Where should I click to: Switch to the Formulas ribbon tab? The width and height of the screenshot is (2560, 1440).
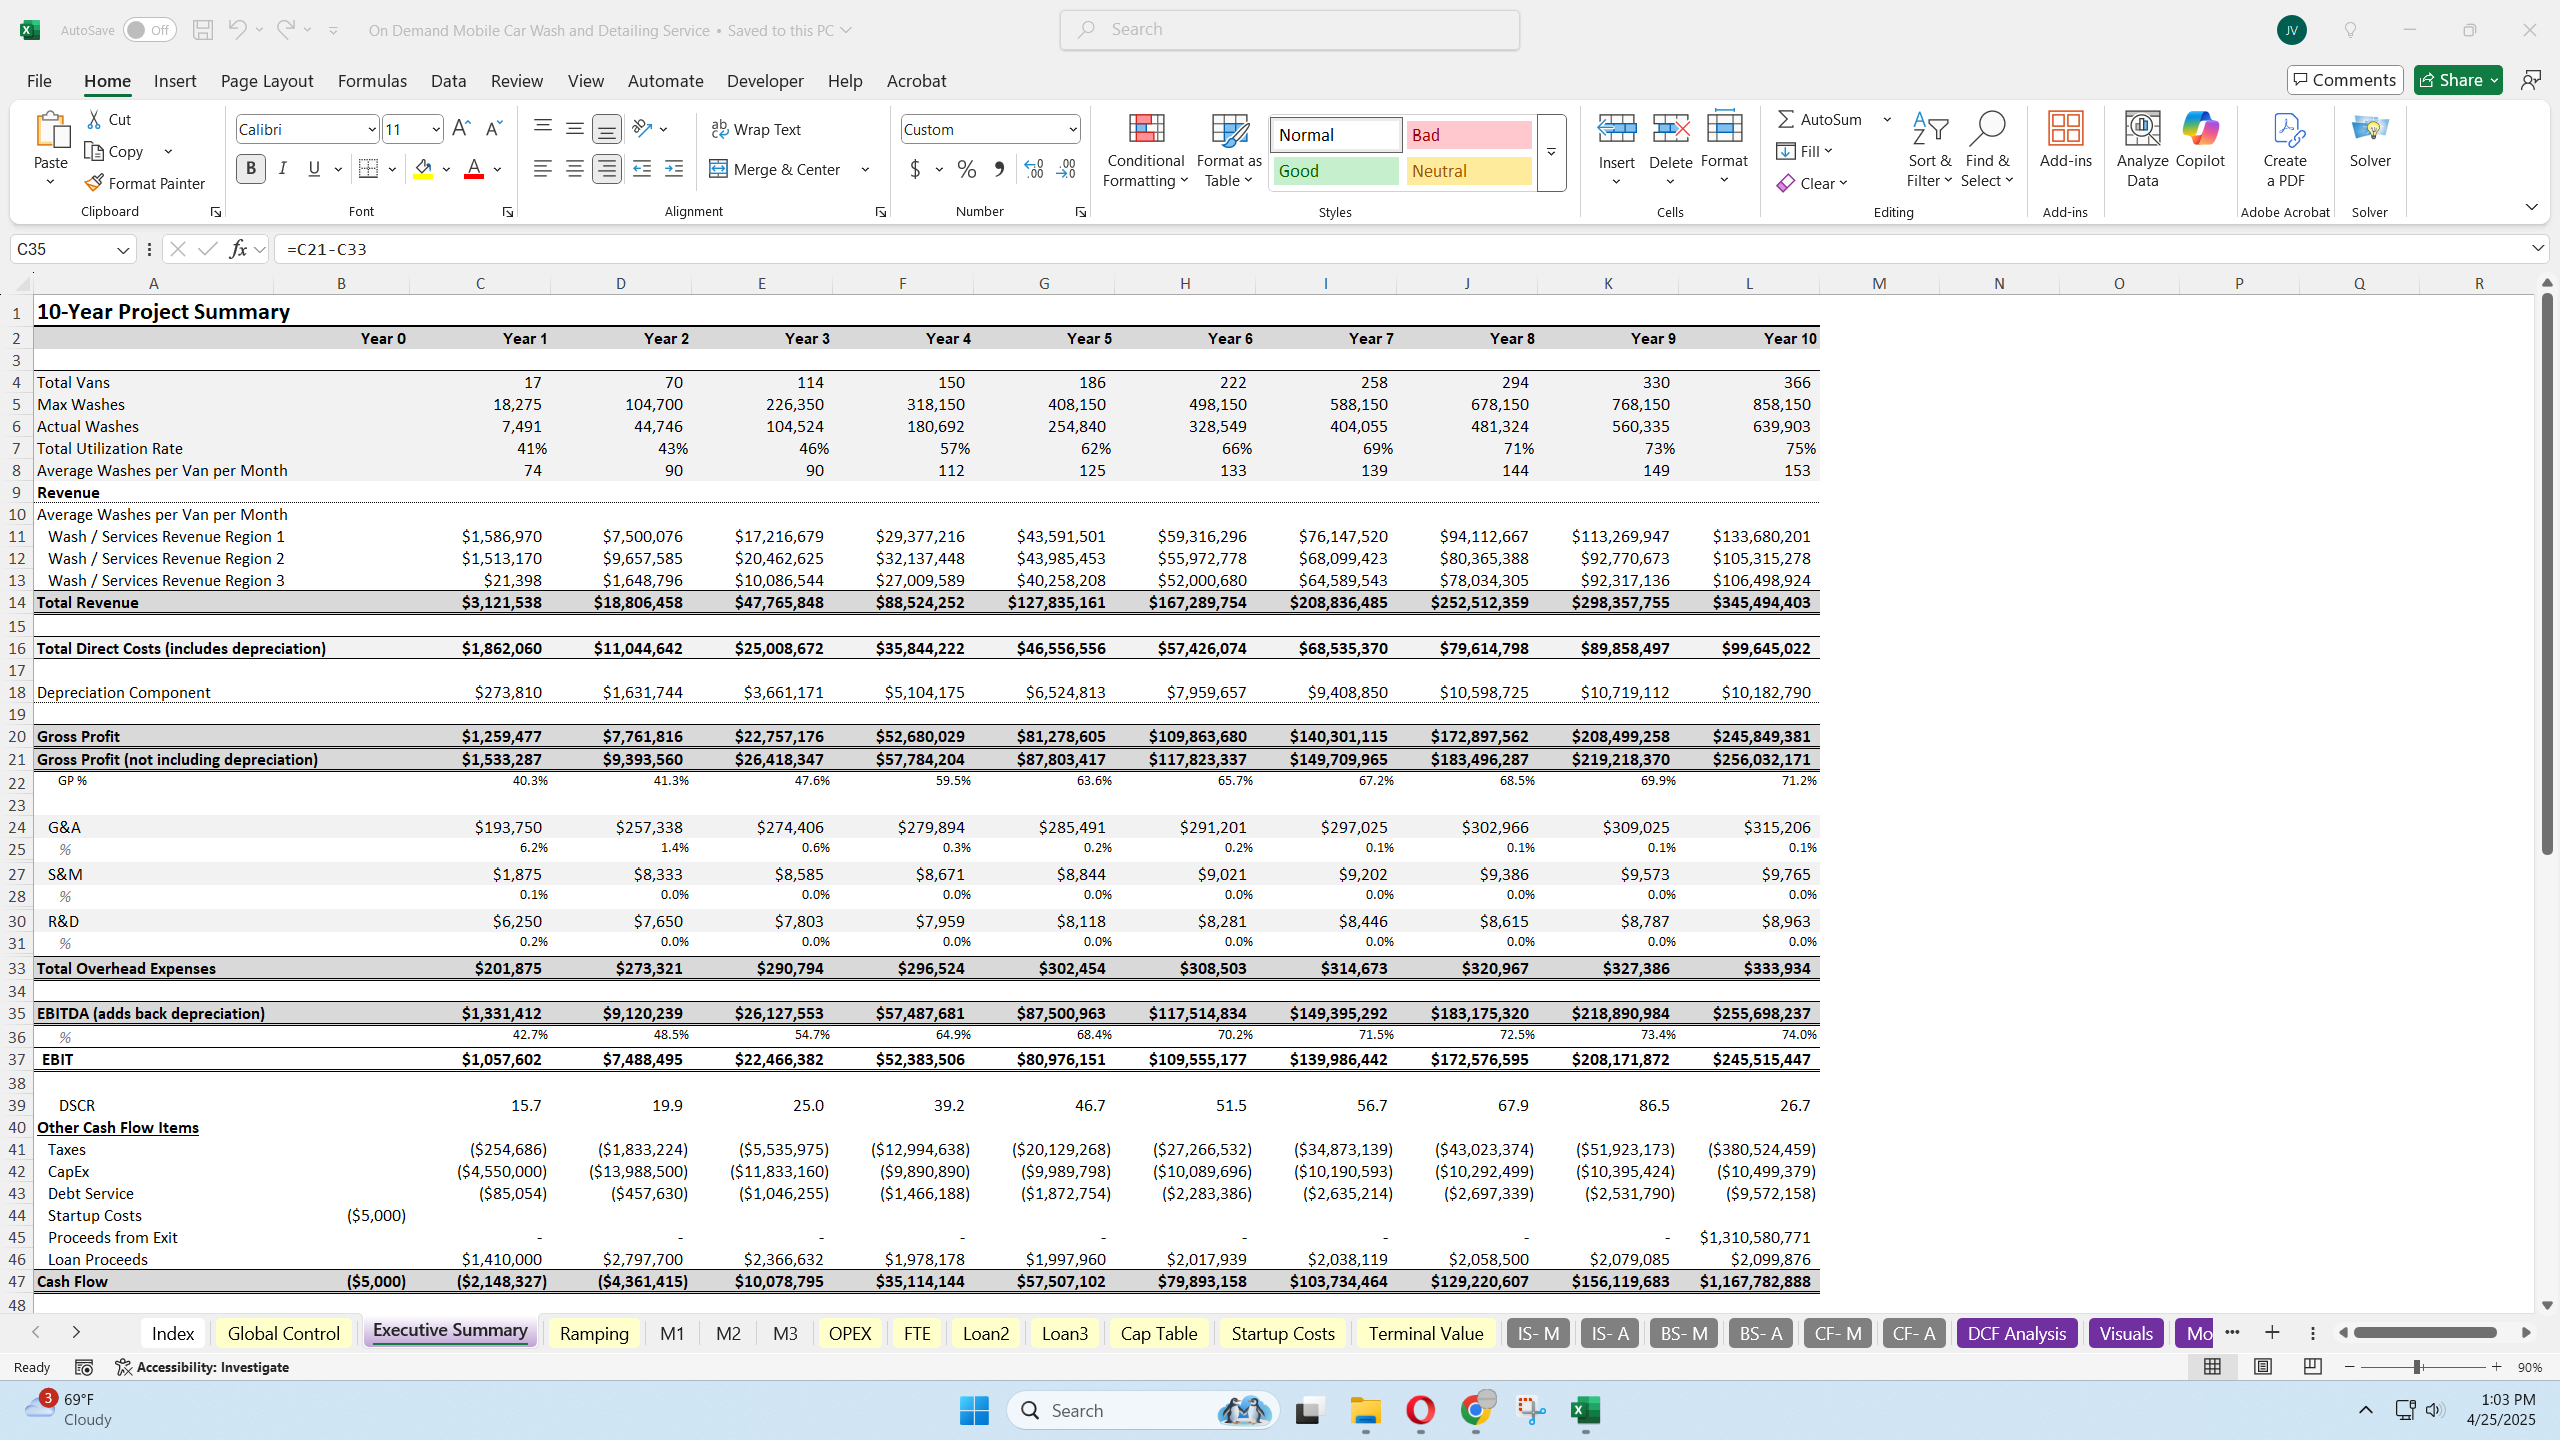coord(372,81)
